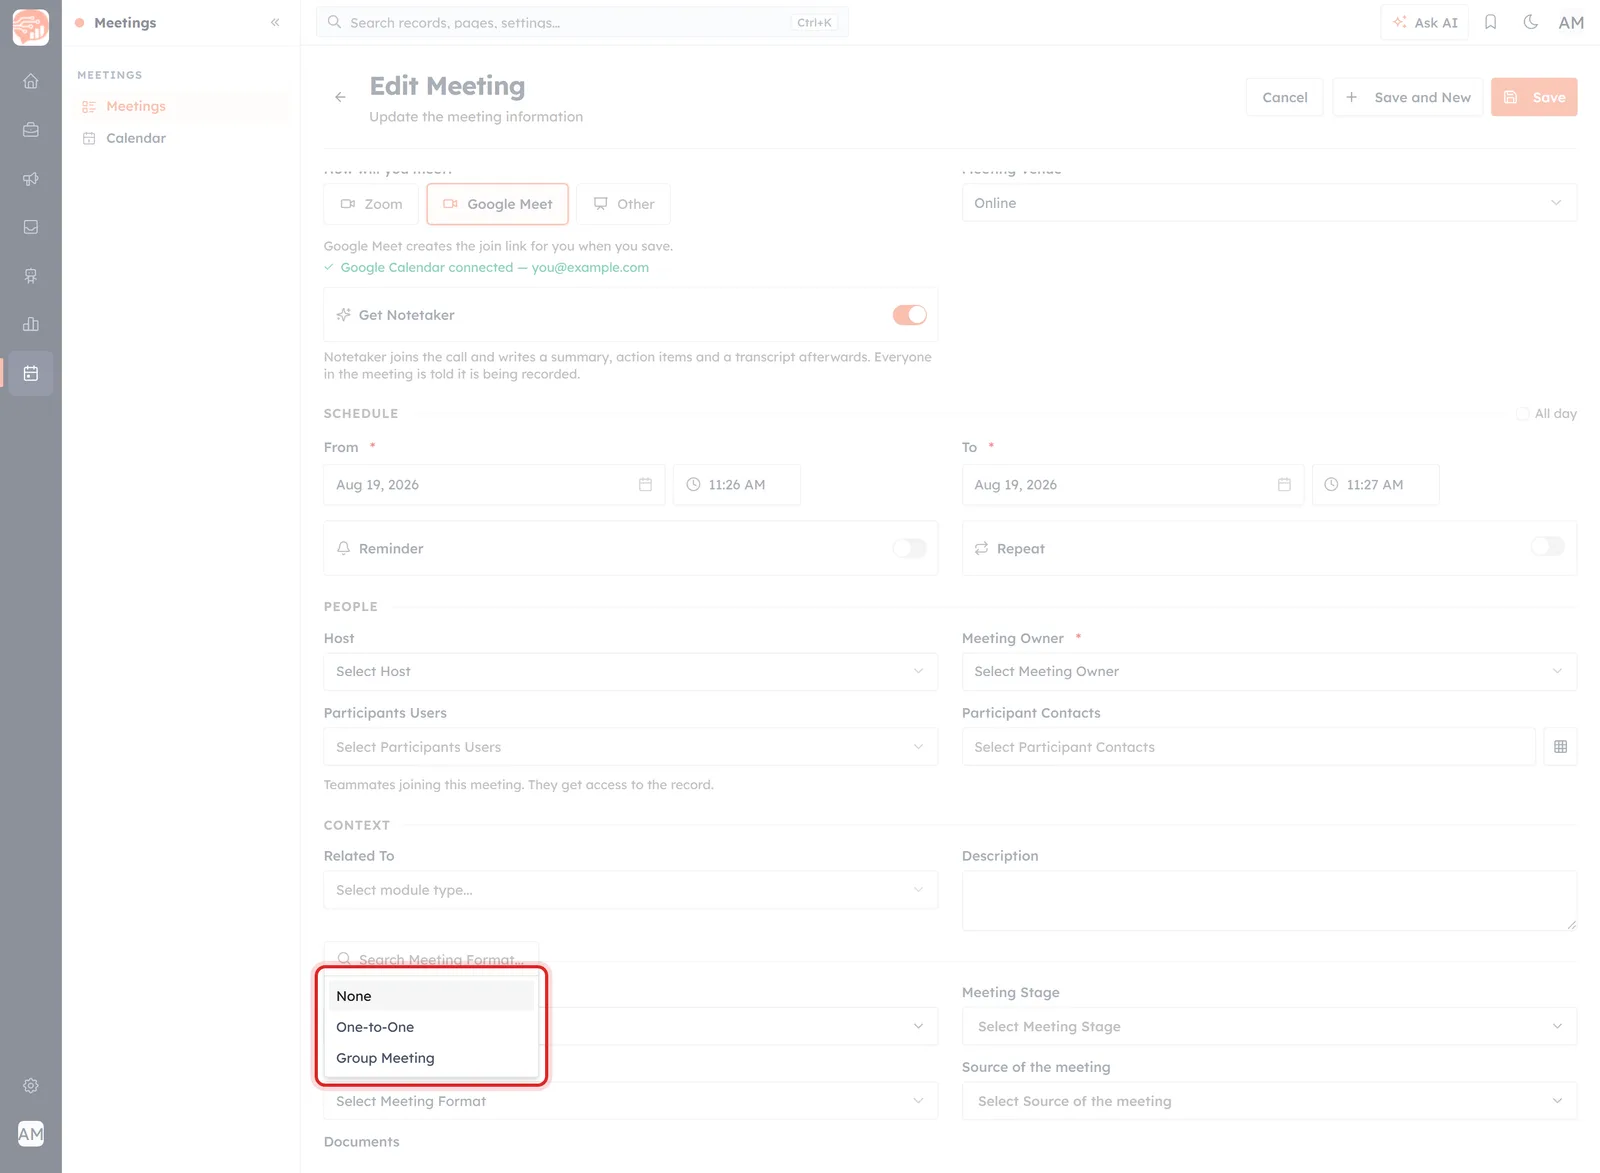Open the megaphone icon in the left rail
Viewport: 1600px width, 1173px height.
coord(31,179)
